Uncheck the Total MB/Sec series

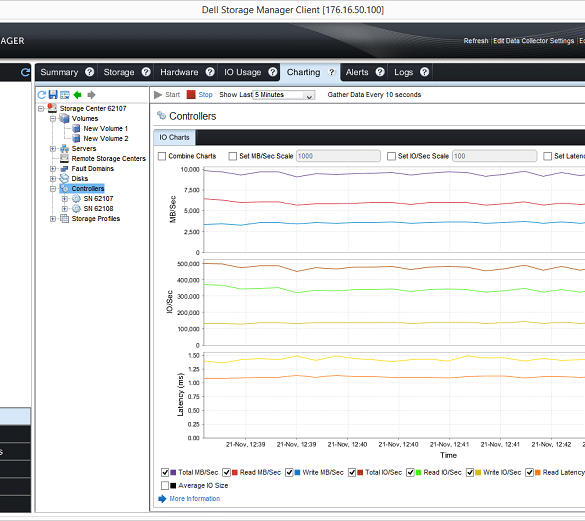(x=165, y=472)
